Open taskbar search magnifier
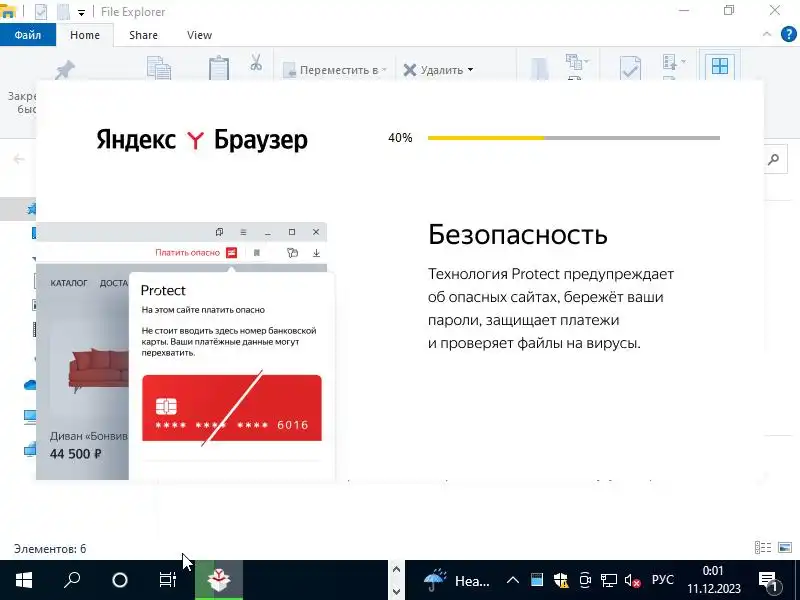The image size is (800, 600). 72,580
